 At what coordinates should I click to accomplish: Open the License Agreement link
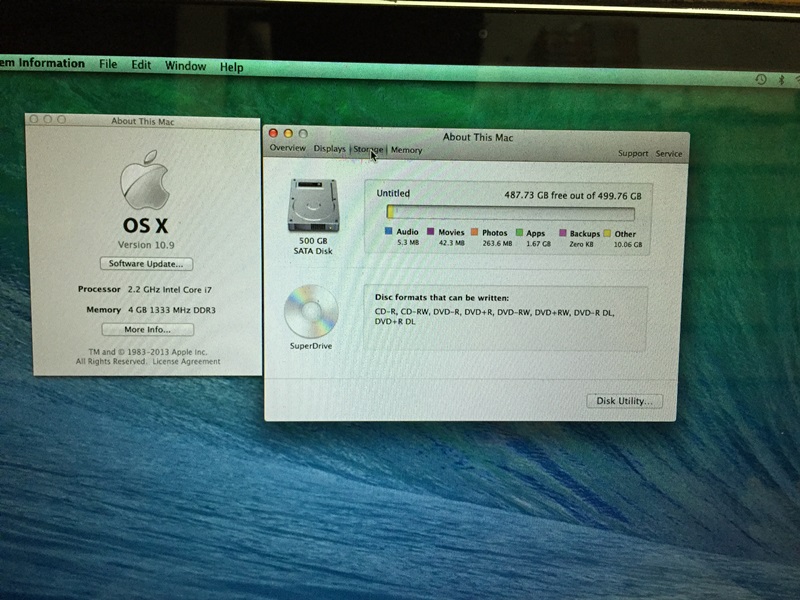191,361
